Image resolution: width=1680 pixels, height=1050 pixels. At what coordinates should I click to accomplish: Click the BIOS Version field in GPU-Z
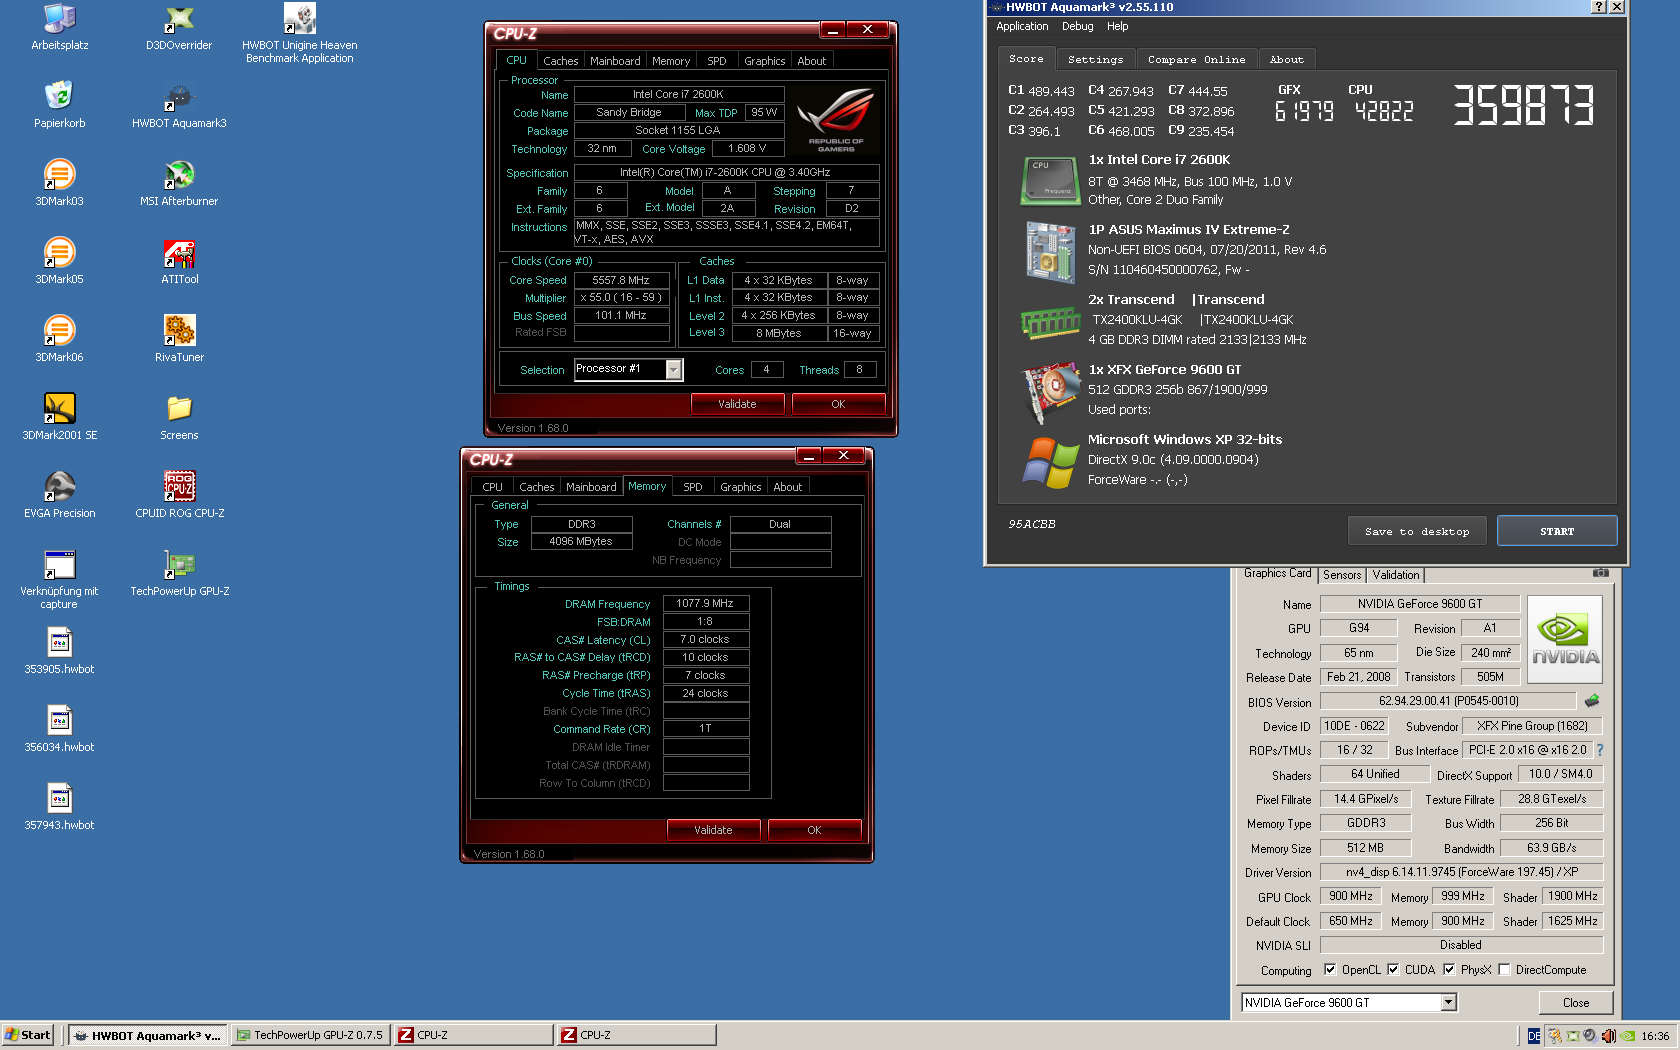(x=1448, y=701)
